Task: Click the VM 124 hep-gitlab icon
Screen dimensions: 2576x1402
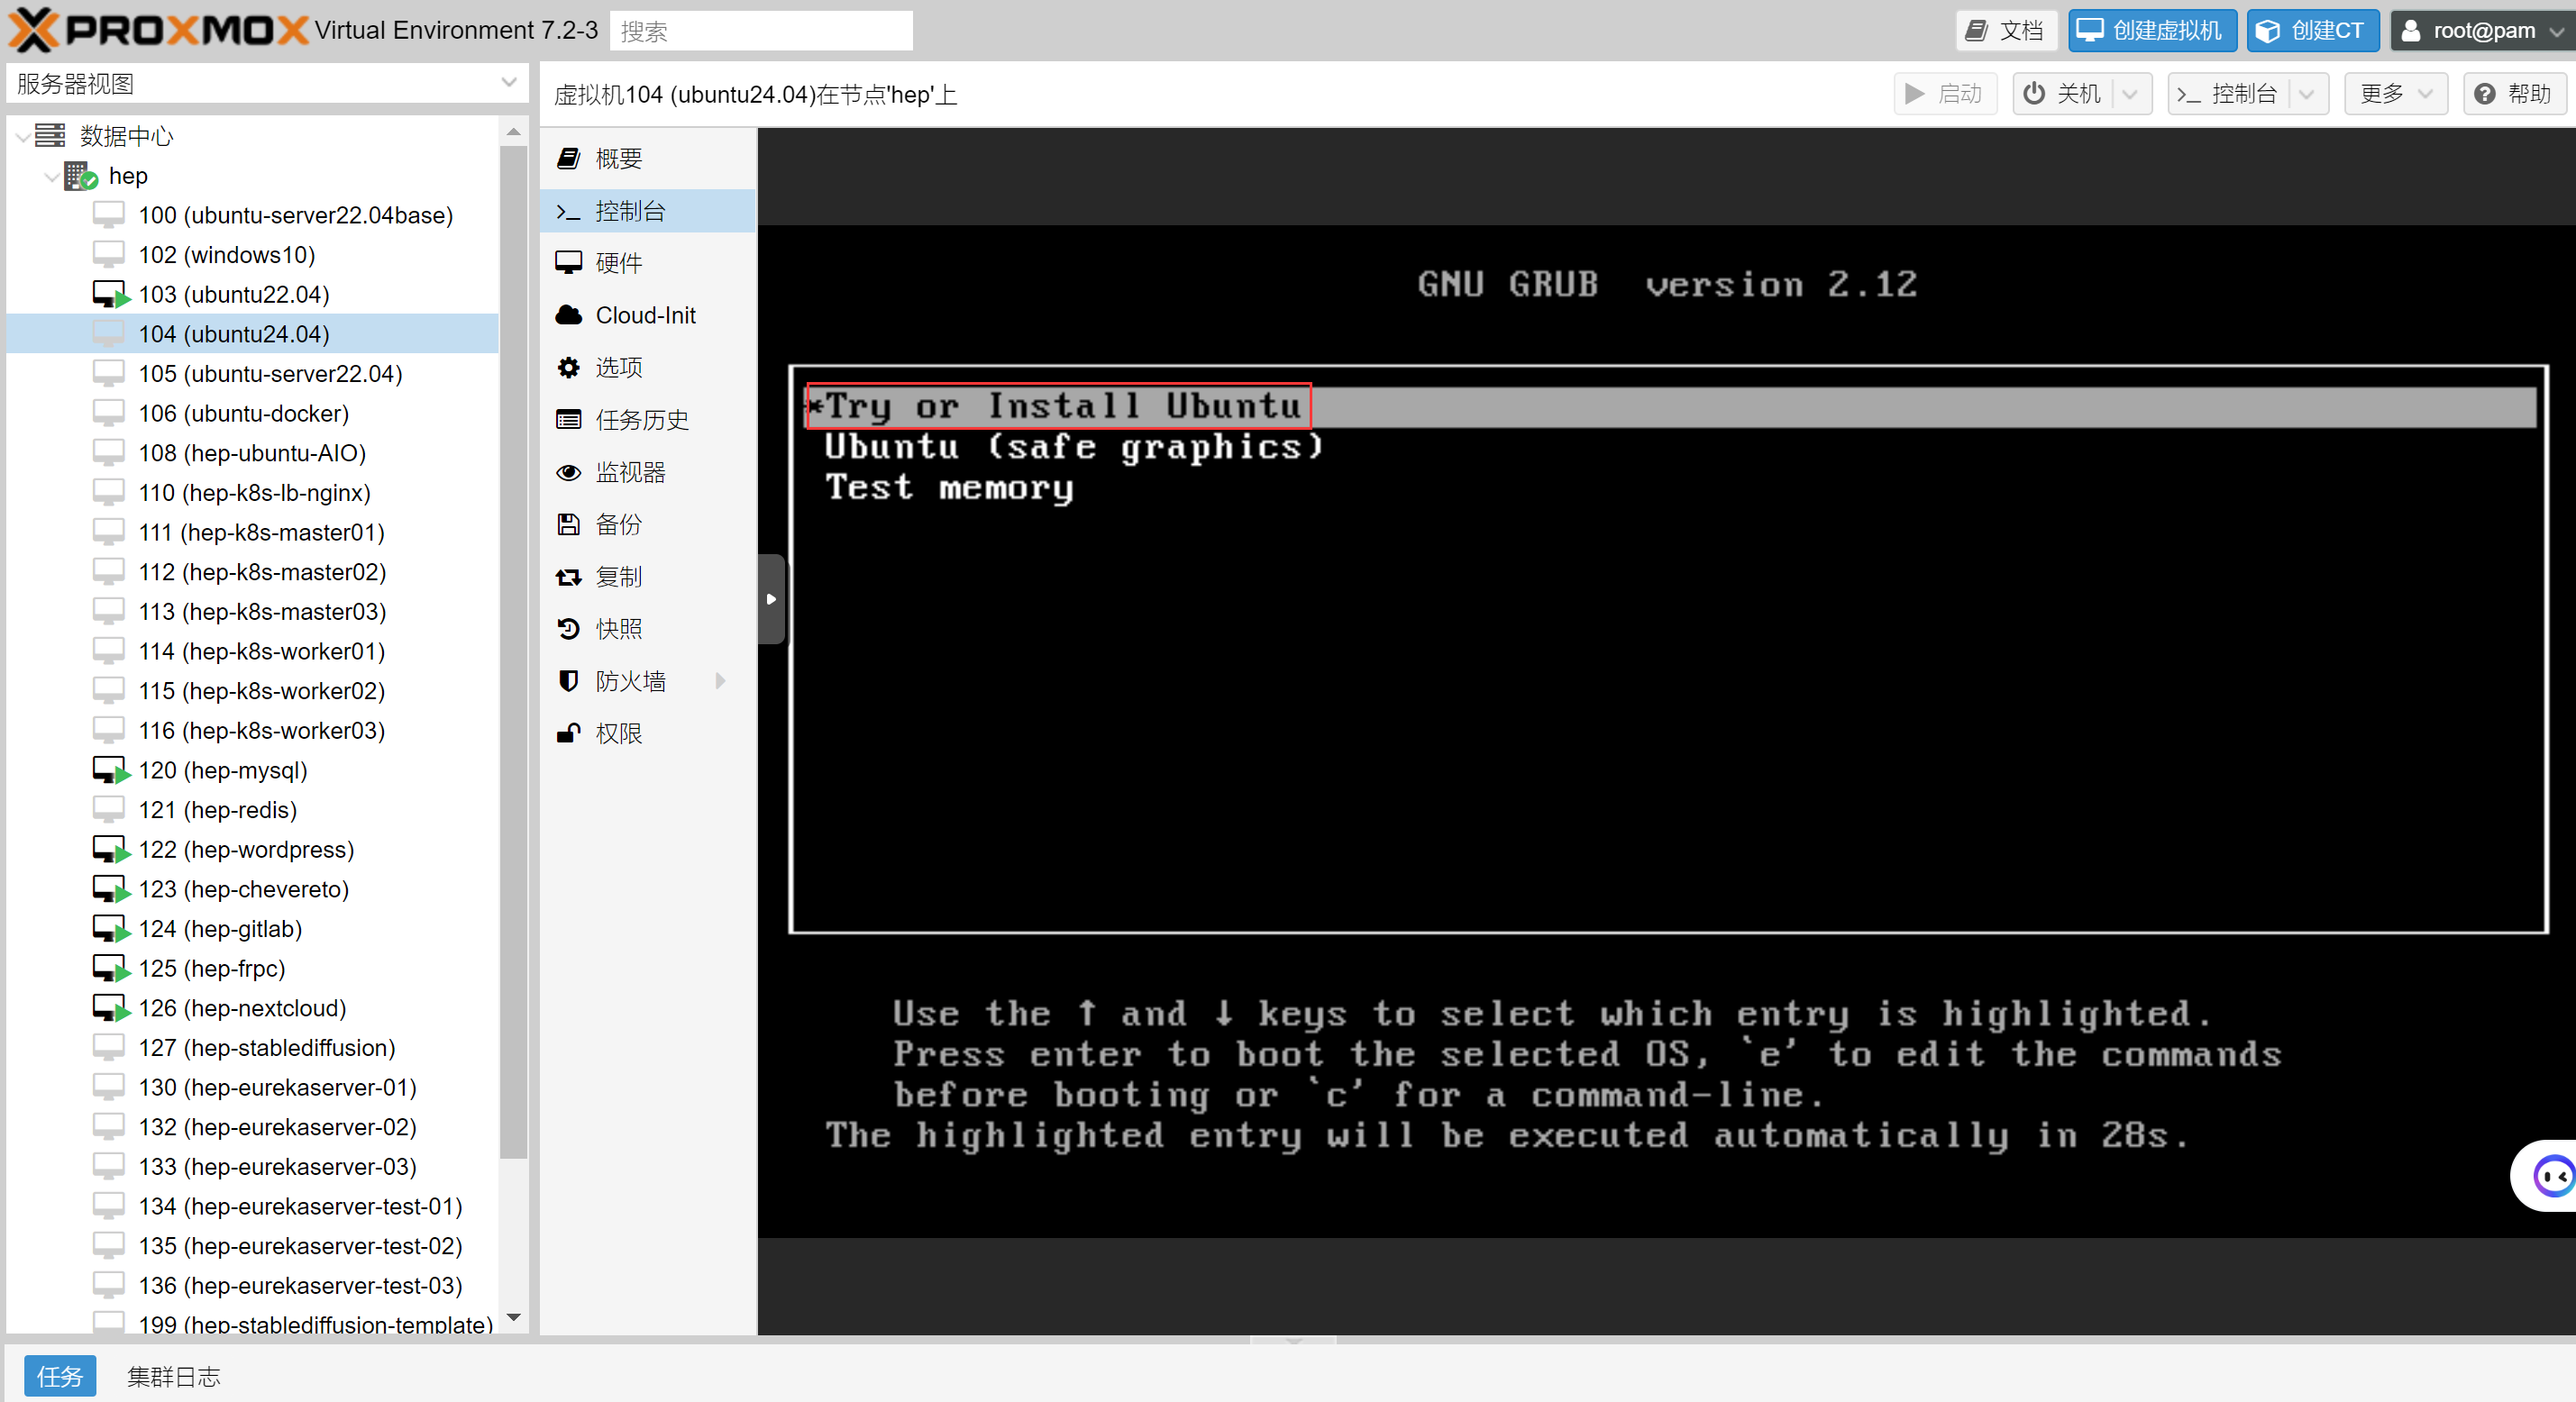Action: tap(111, 929)
